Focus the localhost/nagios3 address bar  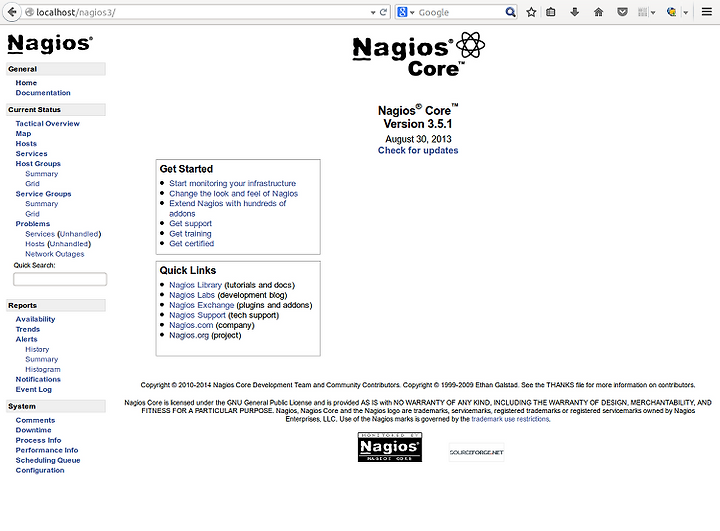tap(197, 12)
